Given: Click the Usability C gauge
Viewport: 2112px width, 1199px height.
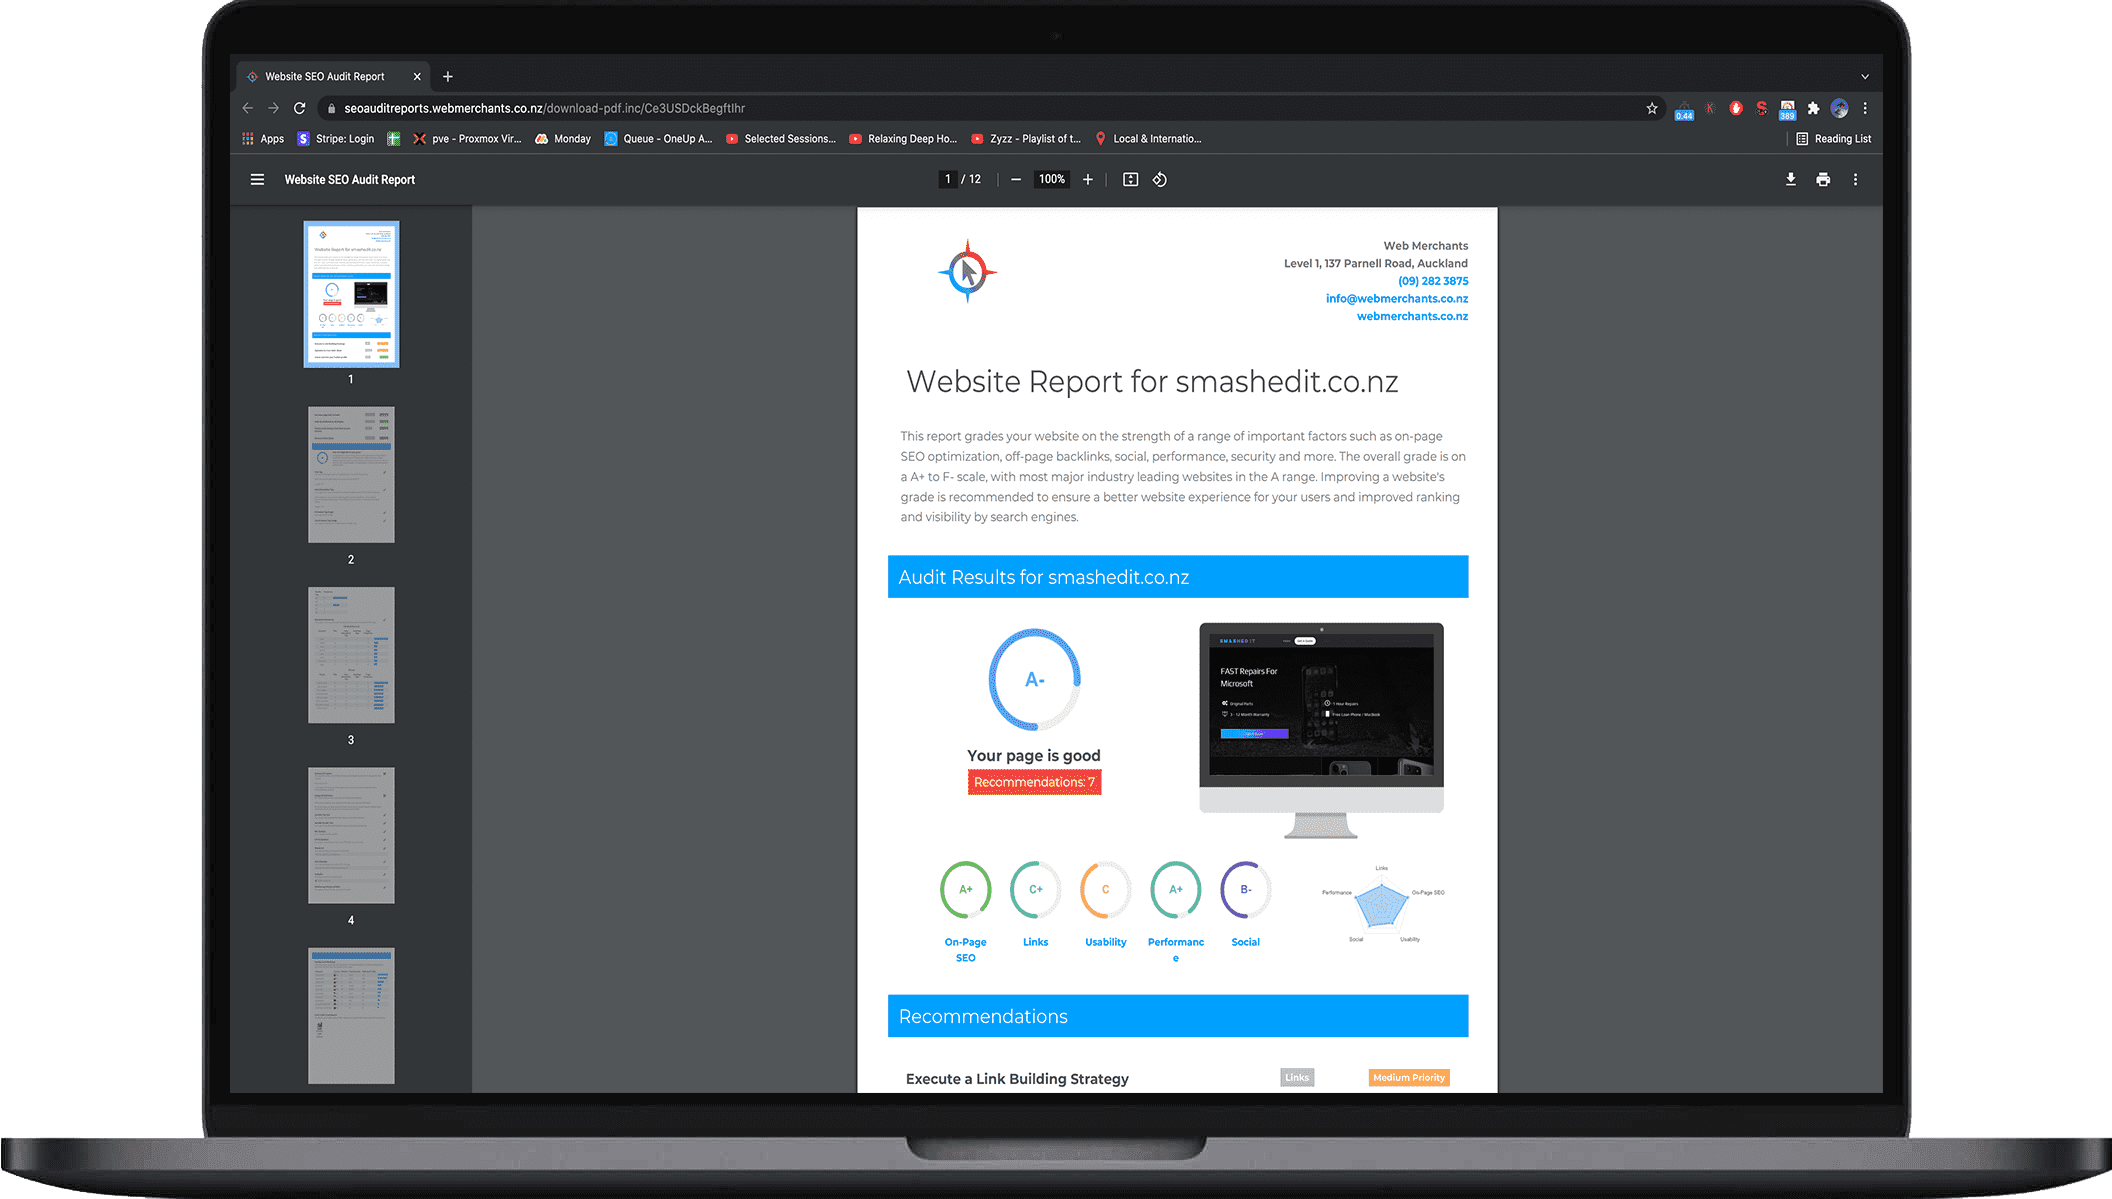Looking at the screenshot, I should point(1105,890).
